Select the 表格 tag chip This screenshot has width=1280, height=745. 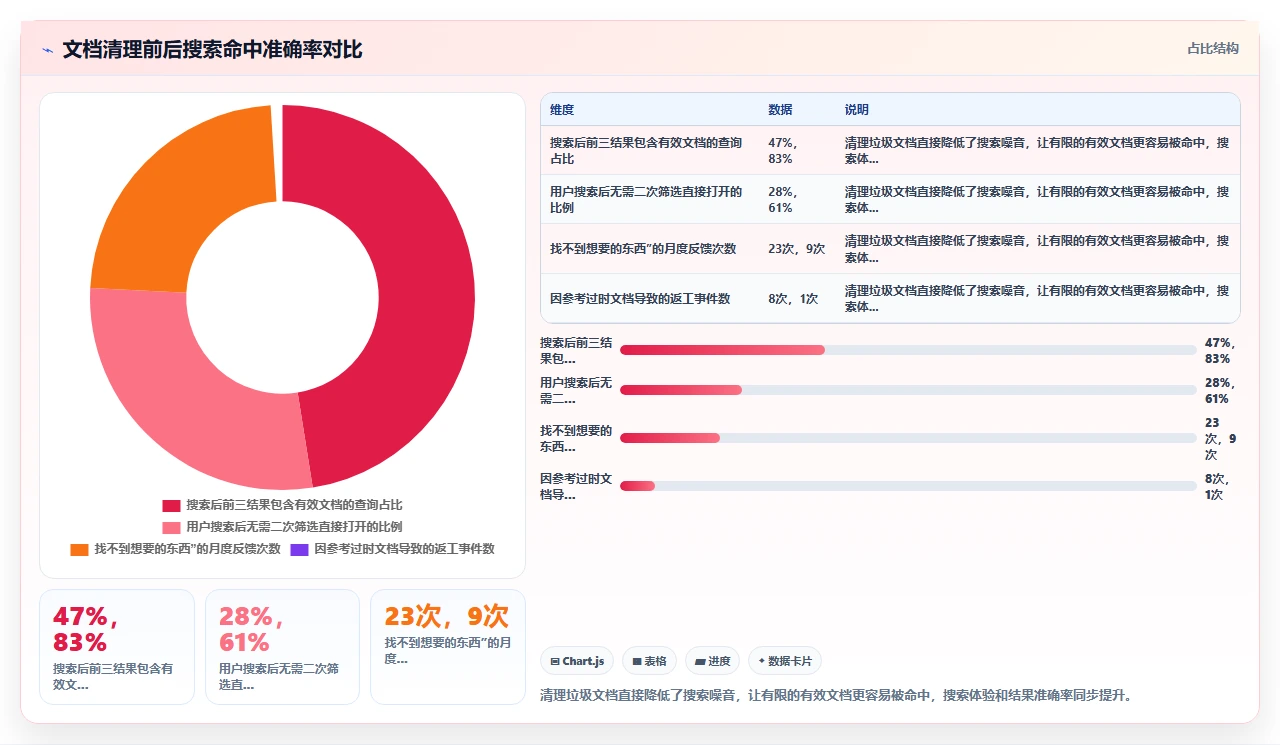[x=649, y=661]
